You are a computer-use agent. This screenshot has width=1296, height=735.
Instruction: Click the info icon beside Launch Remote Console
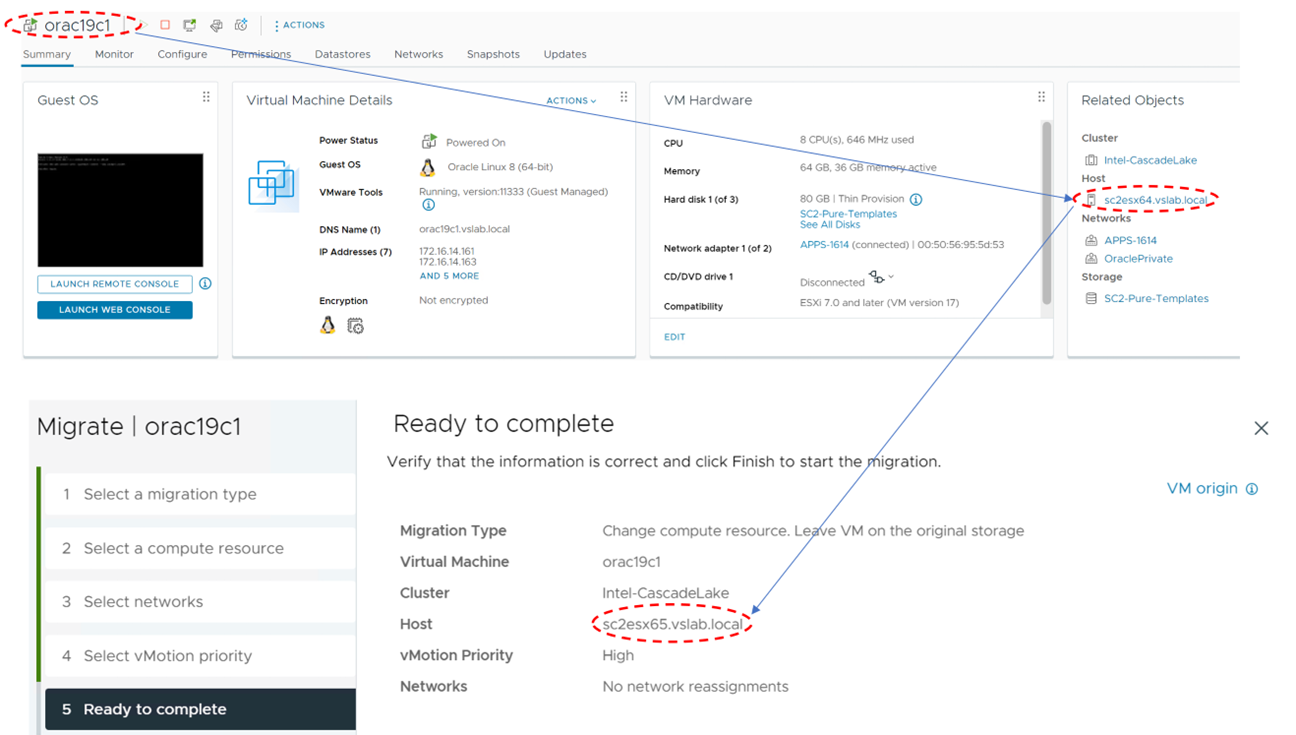click(205, 284)
